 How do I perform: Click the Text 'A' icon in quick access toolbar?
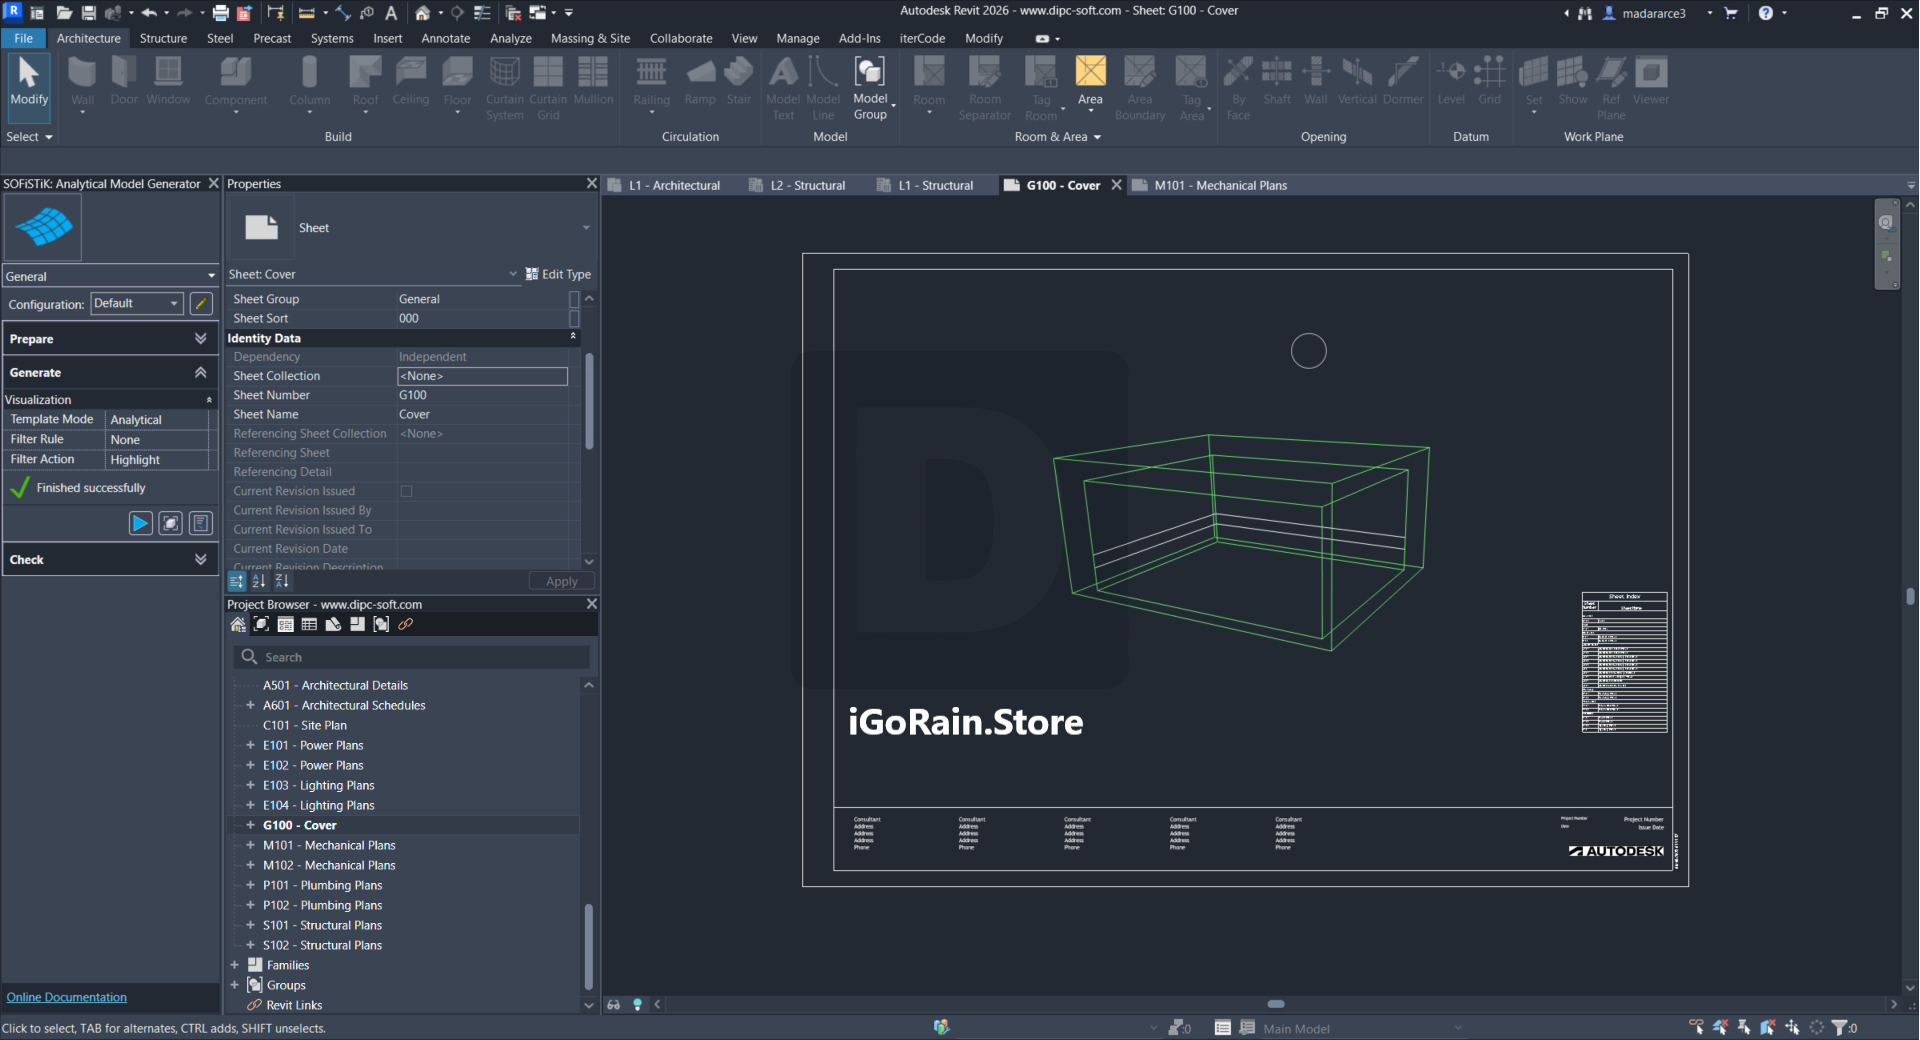click(391, 13)
